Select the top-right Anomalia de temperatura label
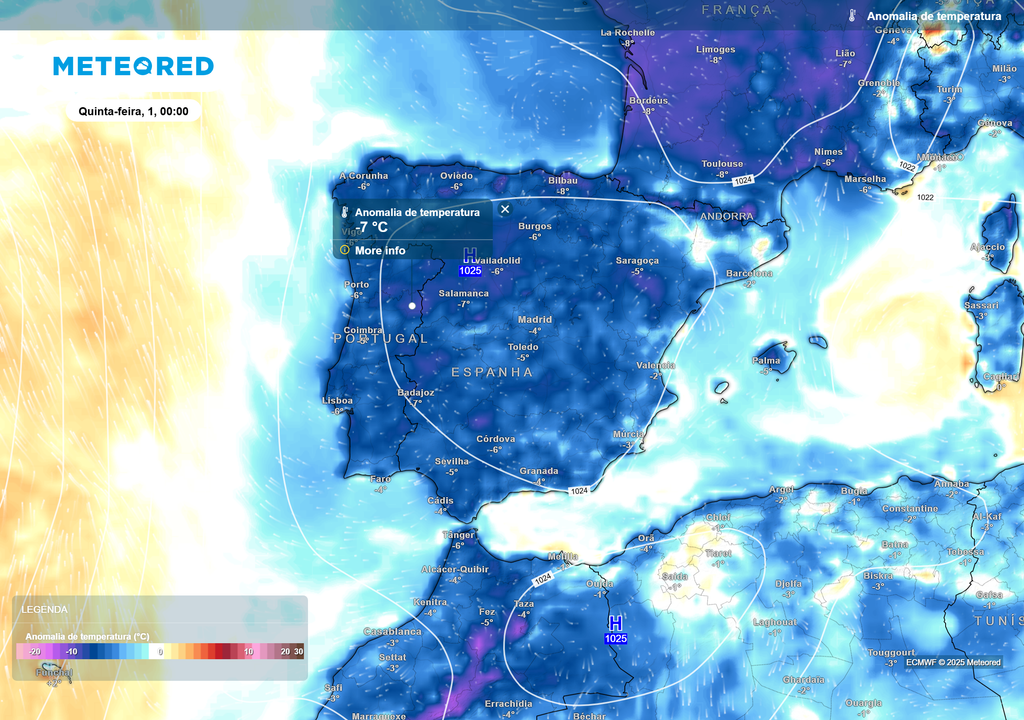This screenshot has width=1024, height=720. tap(933, 17)
